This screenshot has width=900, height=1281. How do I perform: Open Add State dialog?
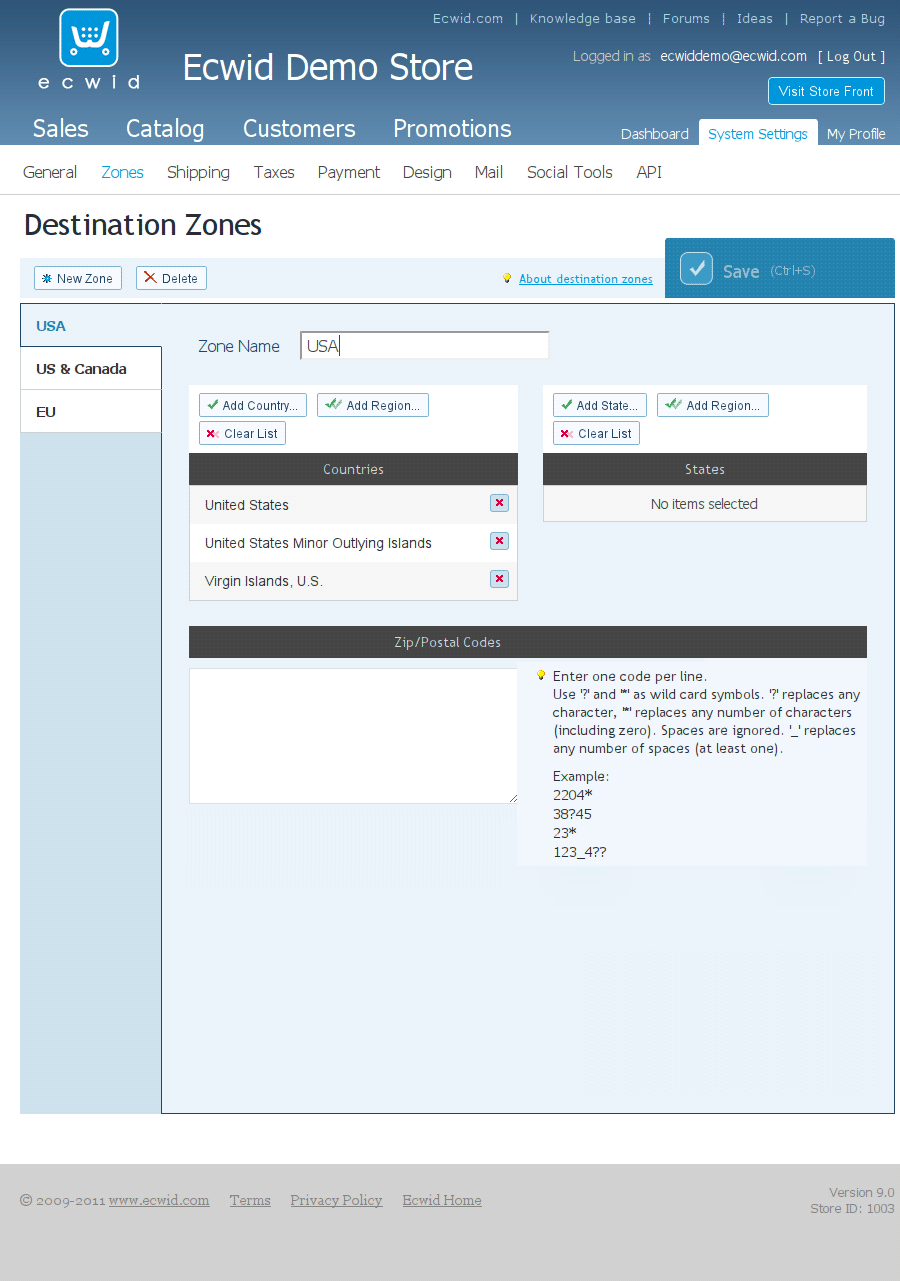[600, 405]
